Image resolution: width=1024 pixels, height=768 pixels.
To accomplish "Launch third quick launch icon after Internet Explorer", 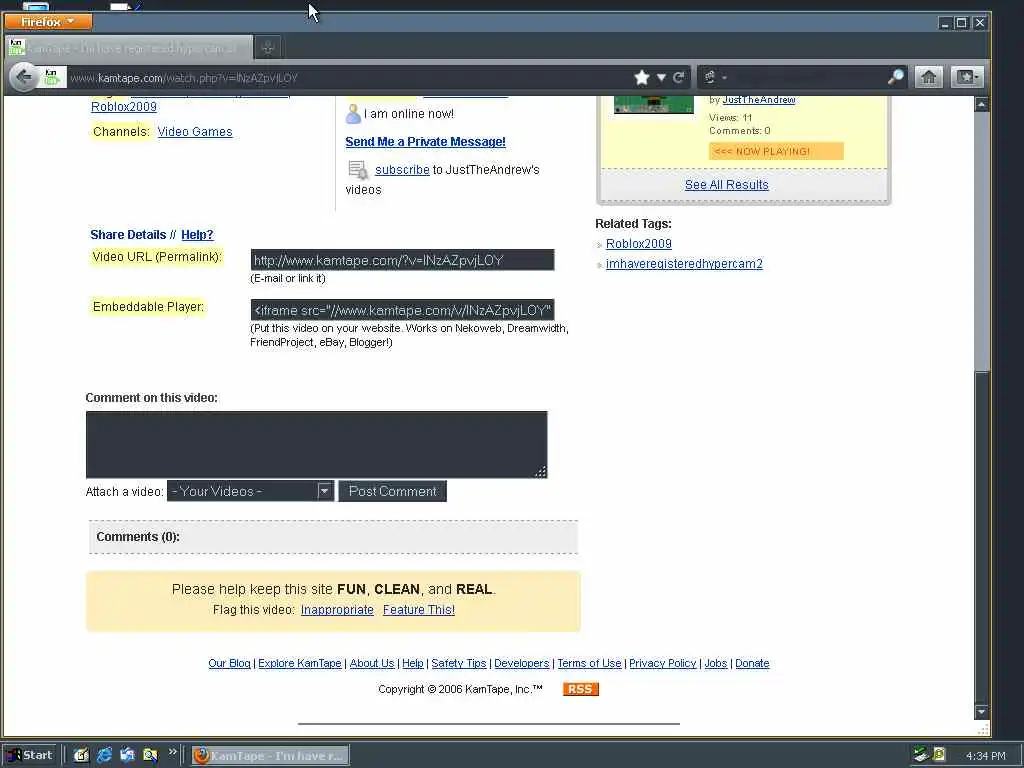I will [127, 756].
